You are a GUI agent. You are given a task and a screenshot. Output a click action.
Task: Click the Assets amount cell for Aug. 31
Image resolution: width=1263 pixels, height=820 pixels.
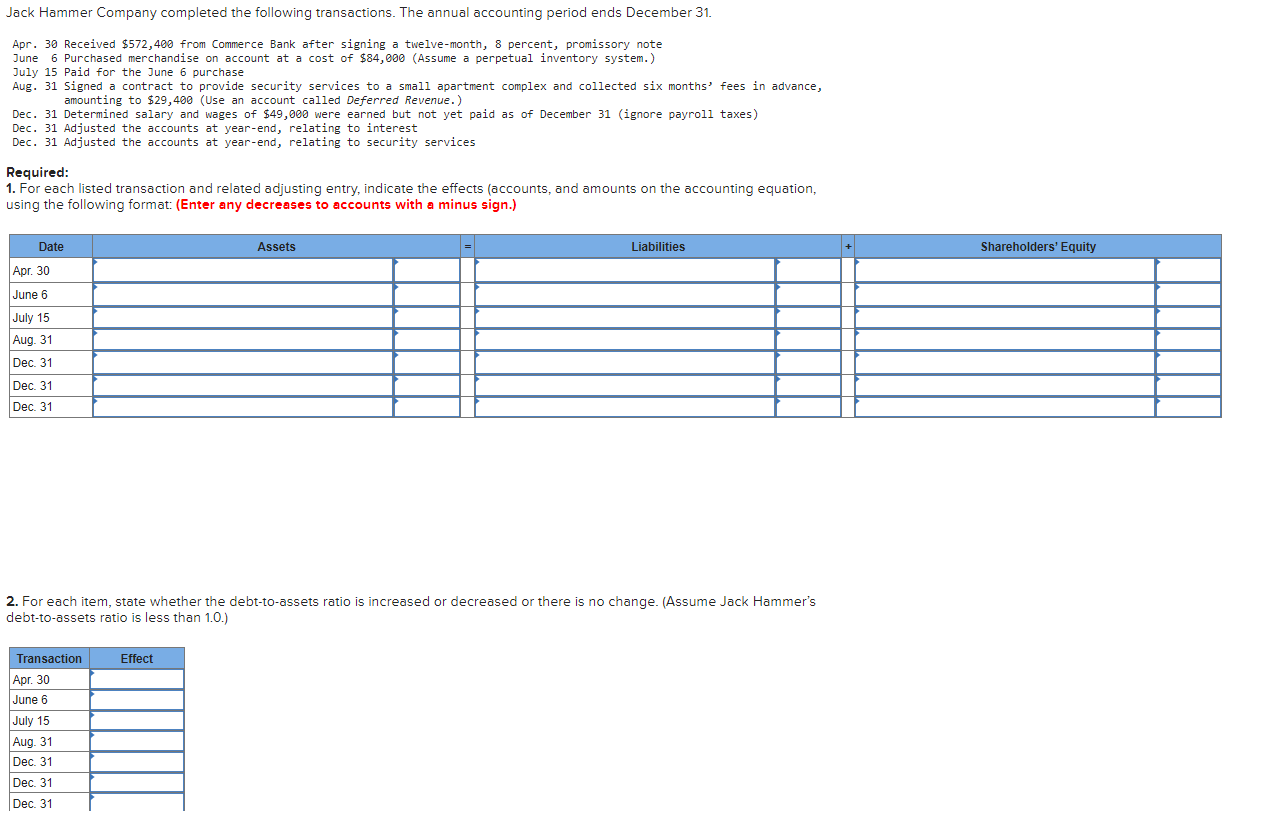425,339
